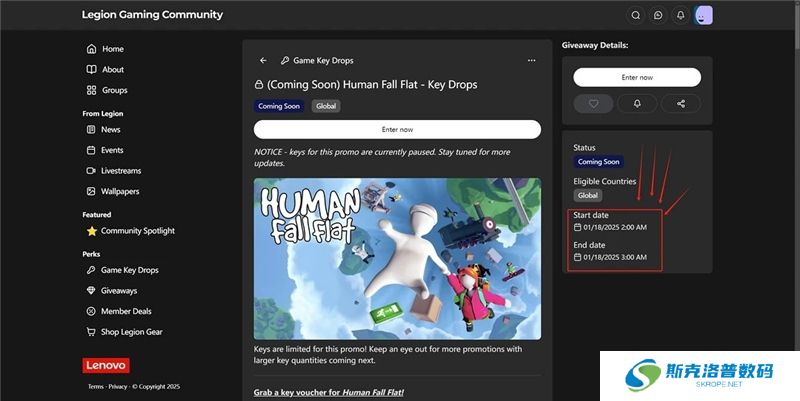Click the share icon button

point(681,103)
